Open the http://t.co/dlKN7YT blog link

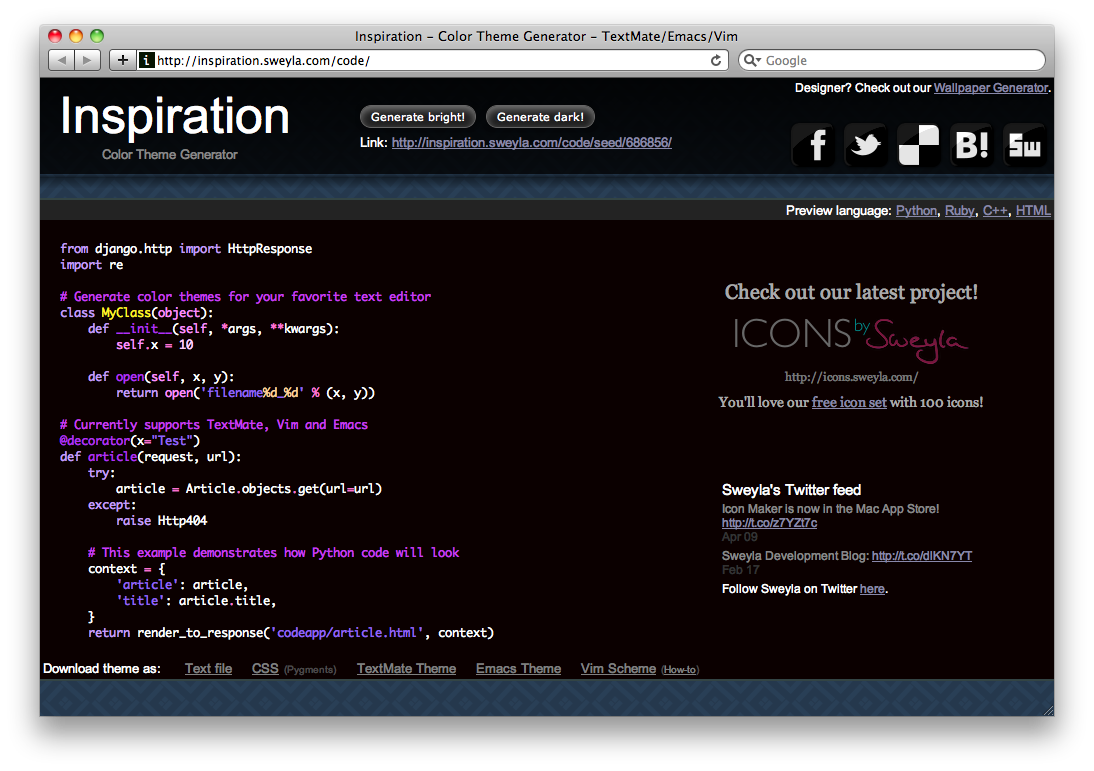(x=922, y=556)
